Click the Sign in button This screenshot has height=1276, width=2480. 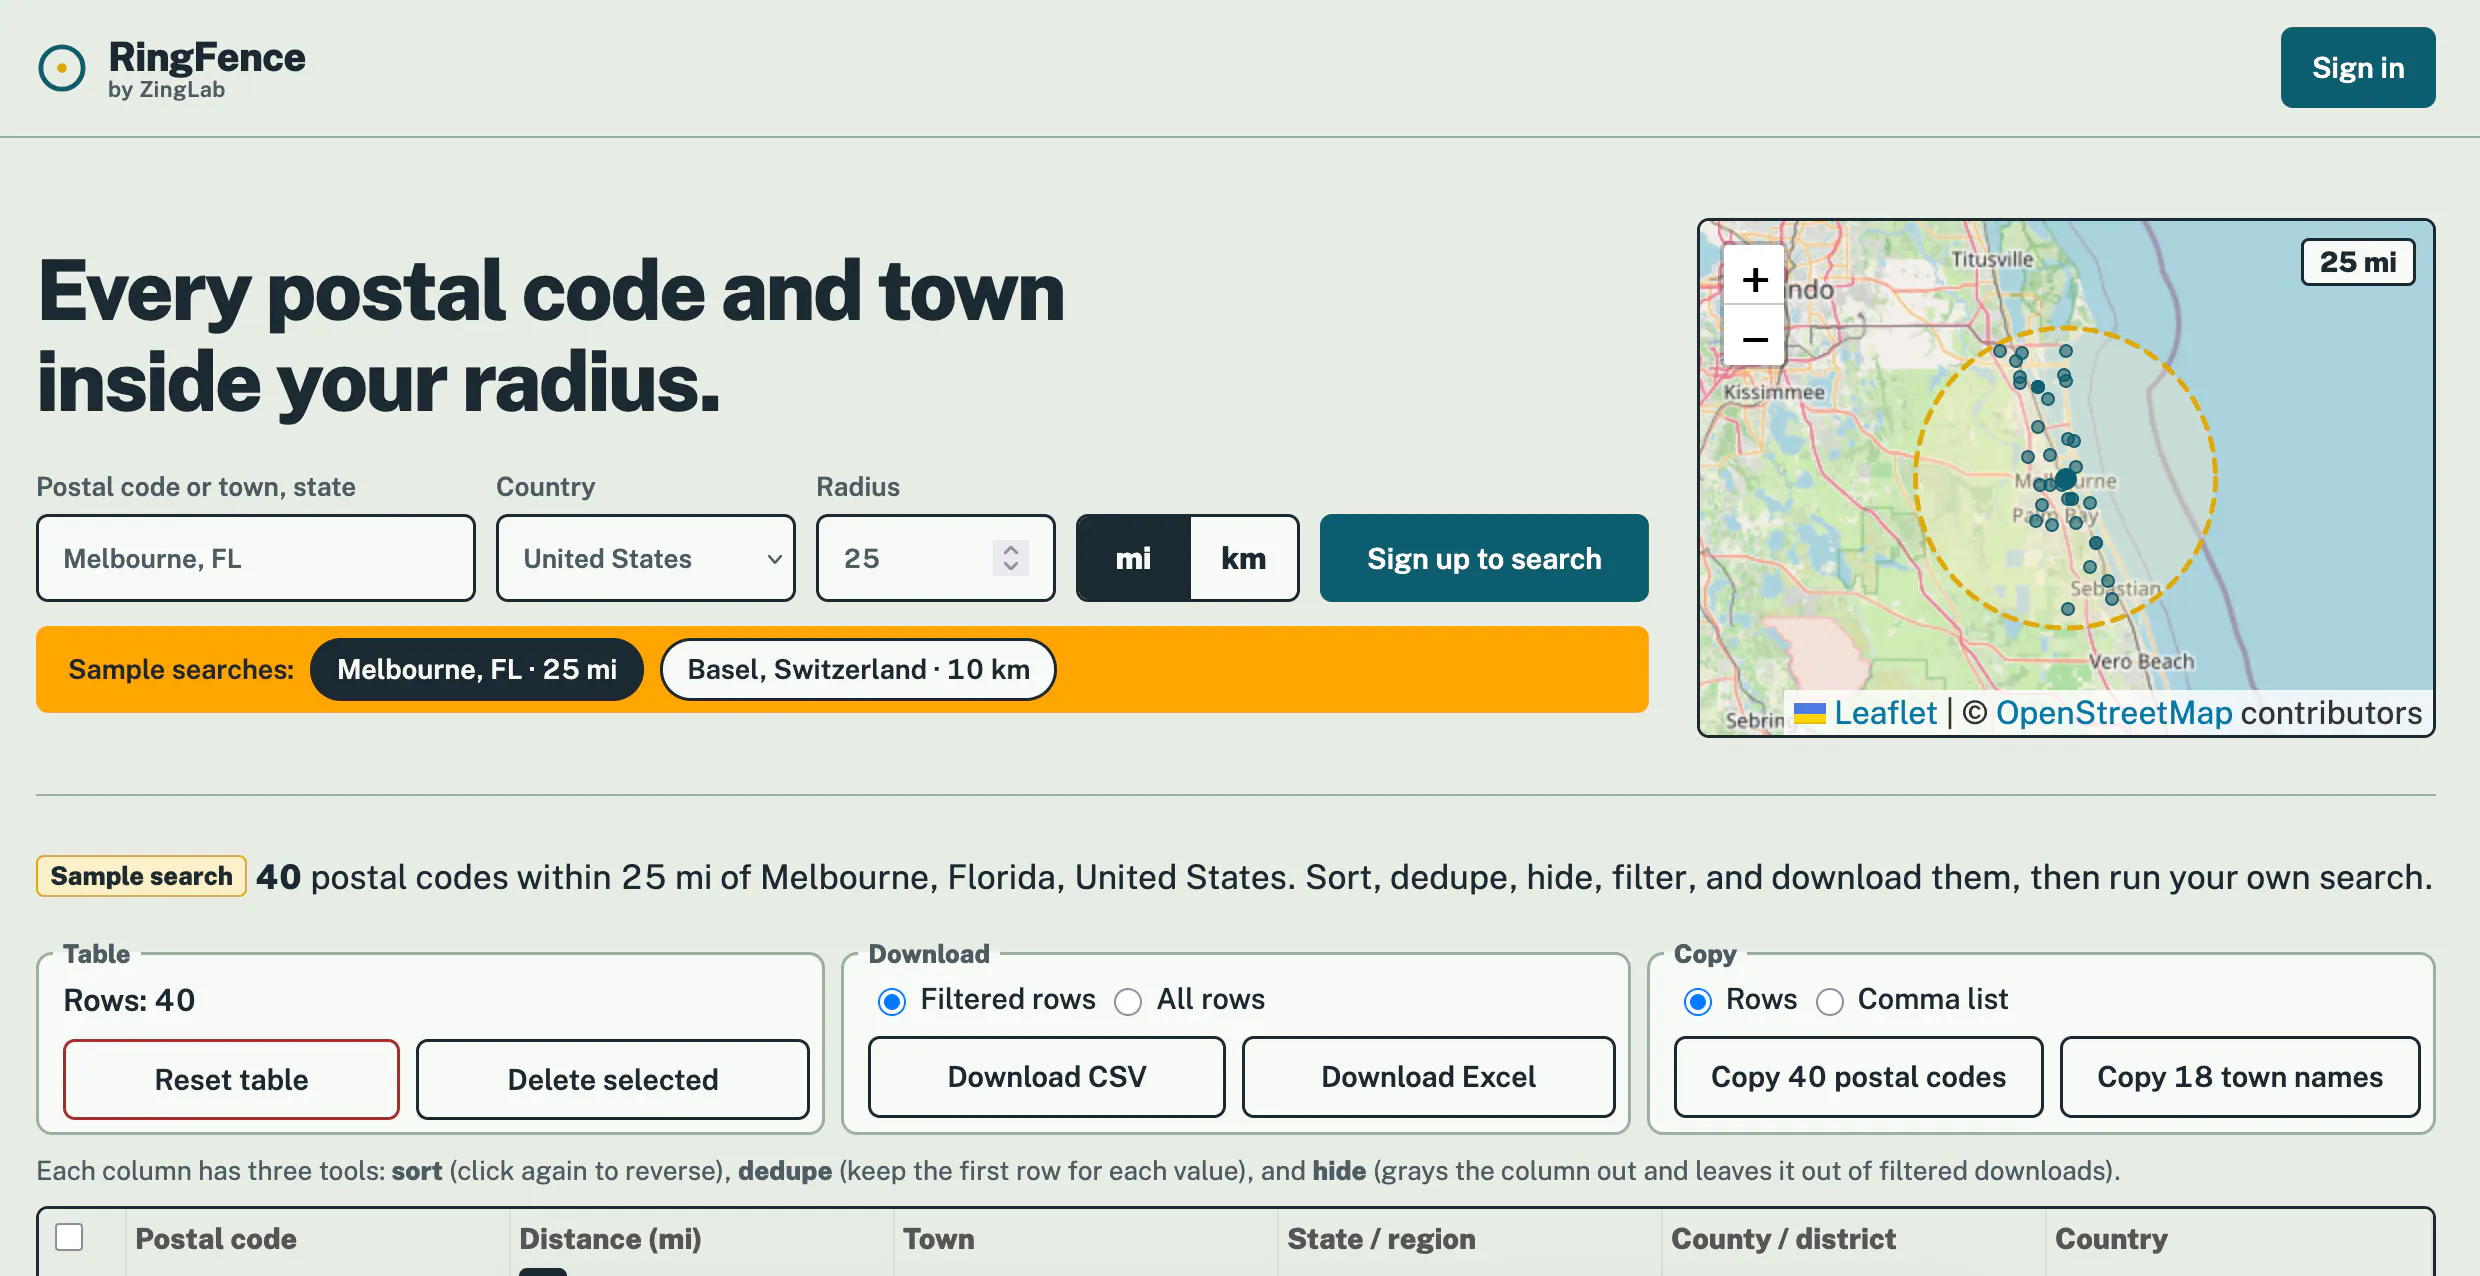[x=2358, y=67]
